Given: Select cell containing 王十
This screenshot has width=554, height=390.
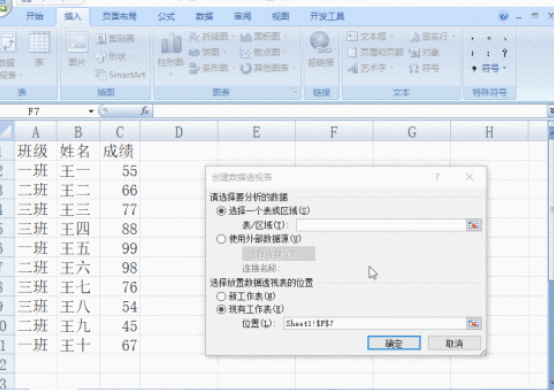Looking at the screenshot, I should pyautogui.click(x=78, y=345).
